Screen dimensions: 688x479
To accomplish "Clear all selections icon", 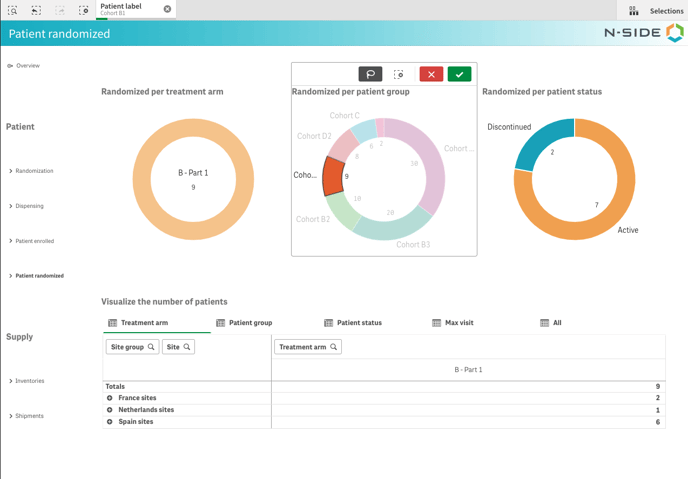I will point(84,10).
